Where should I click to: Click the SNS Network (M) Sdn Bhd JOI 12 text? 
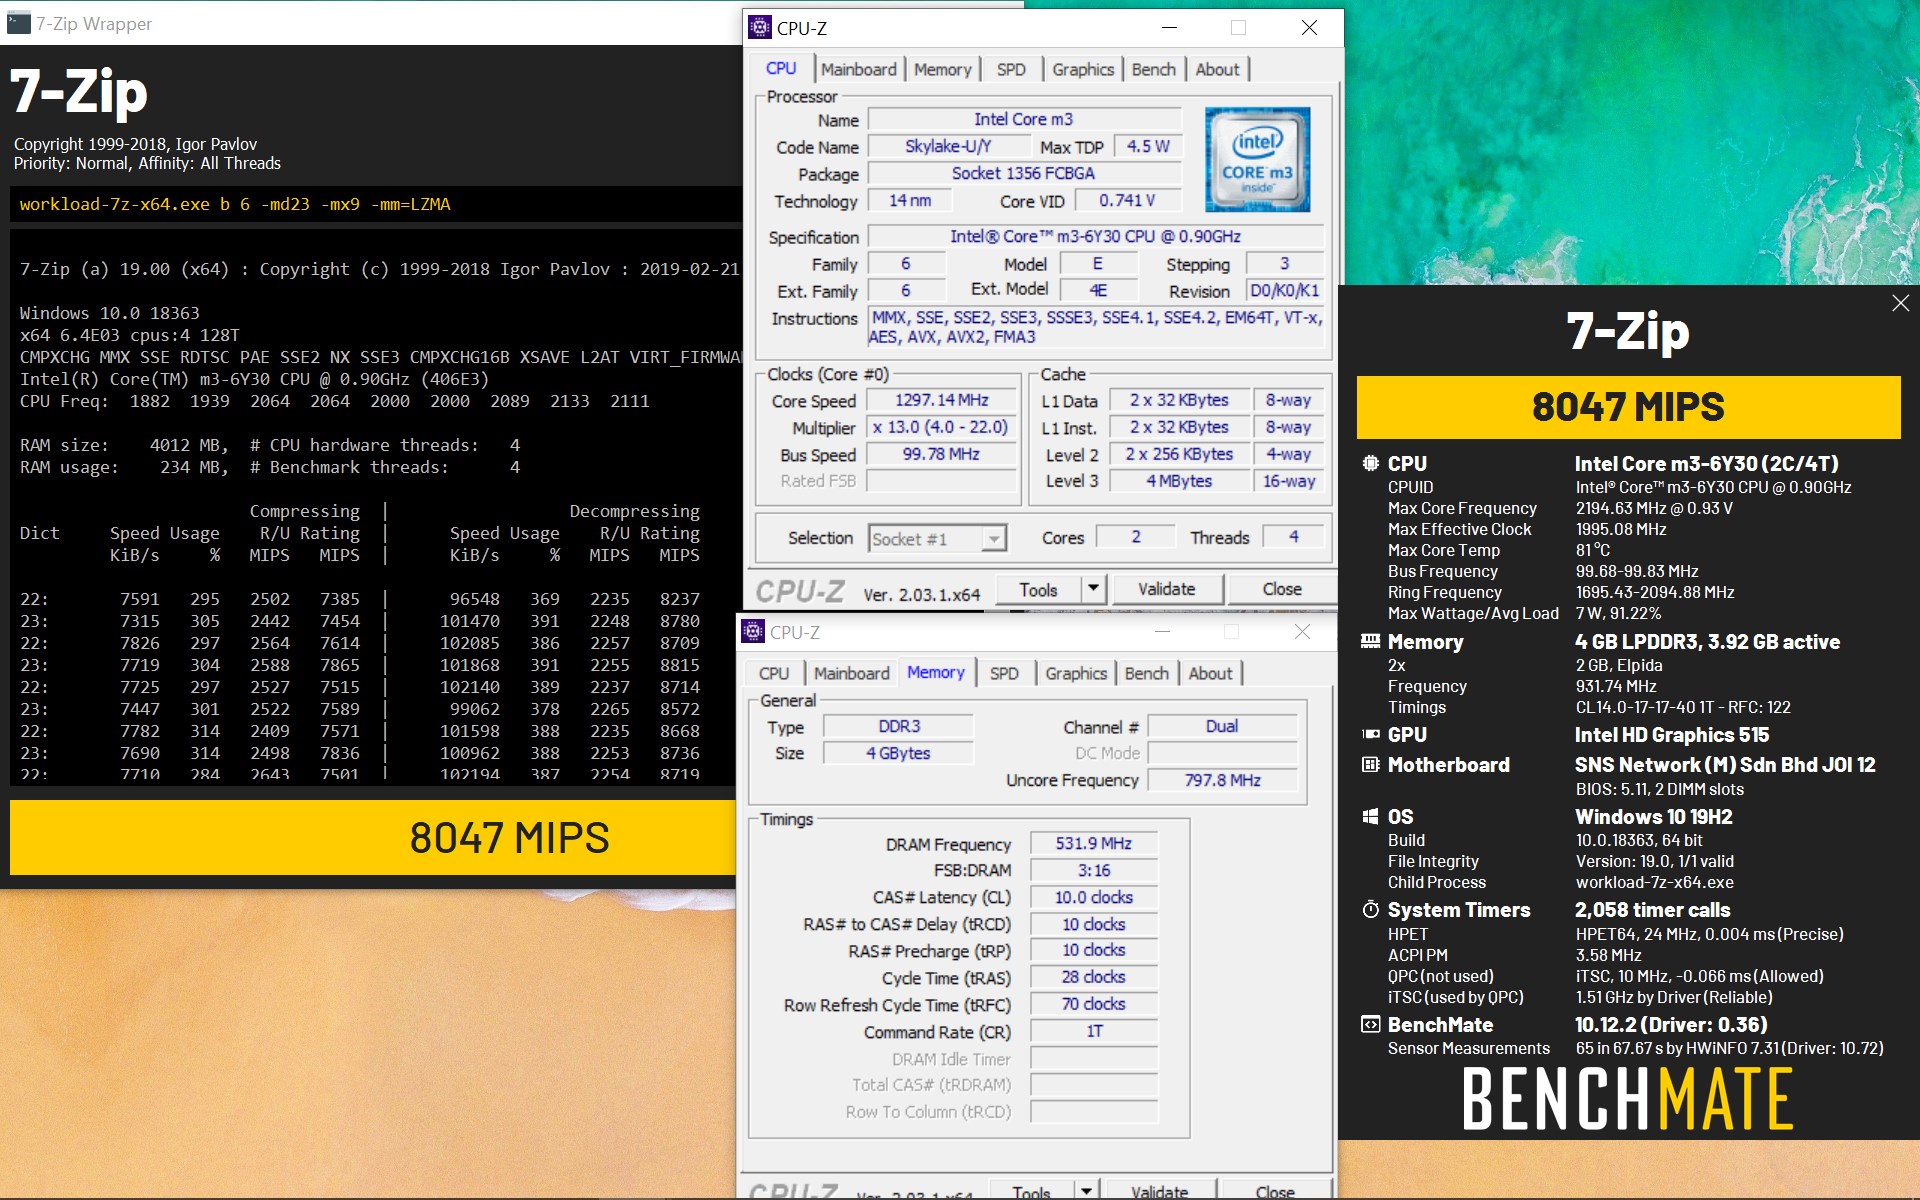point(1725,765)
